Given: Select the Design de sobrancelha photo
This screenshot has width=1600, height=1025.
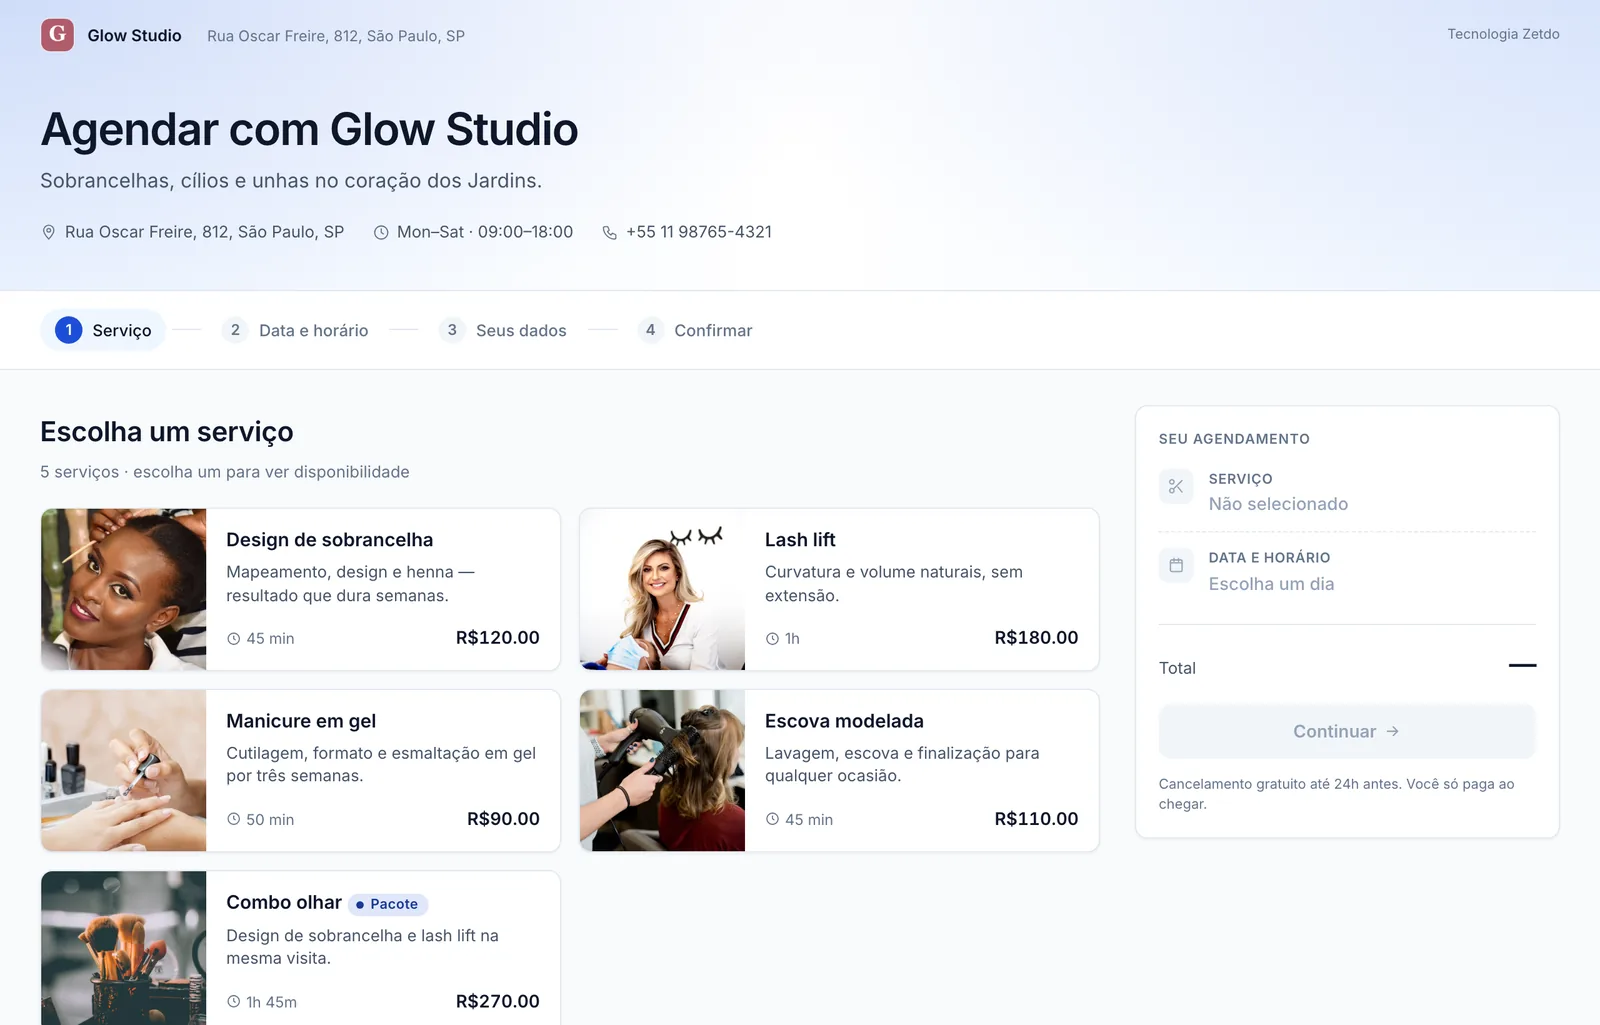Looking at the screenshot, I should pos(124,589).
